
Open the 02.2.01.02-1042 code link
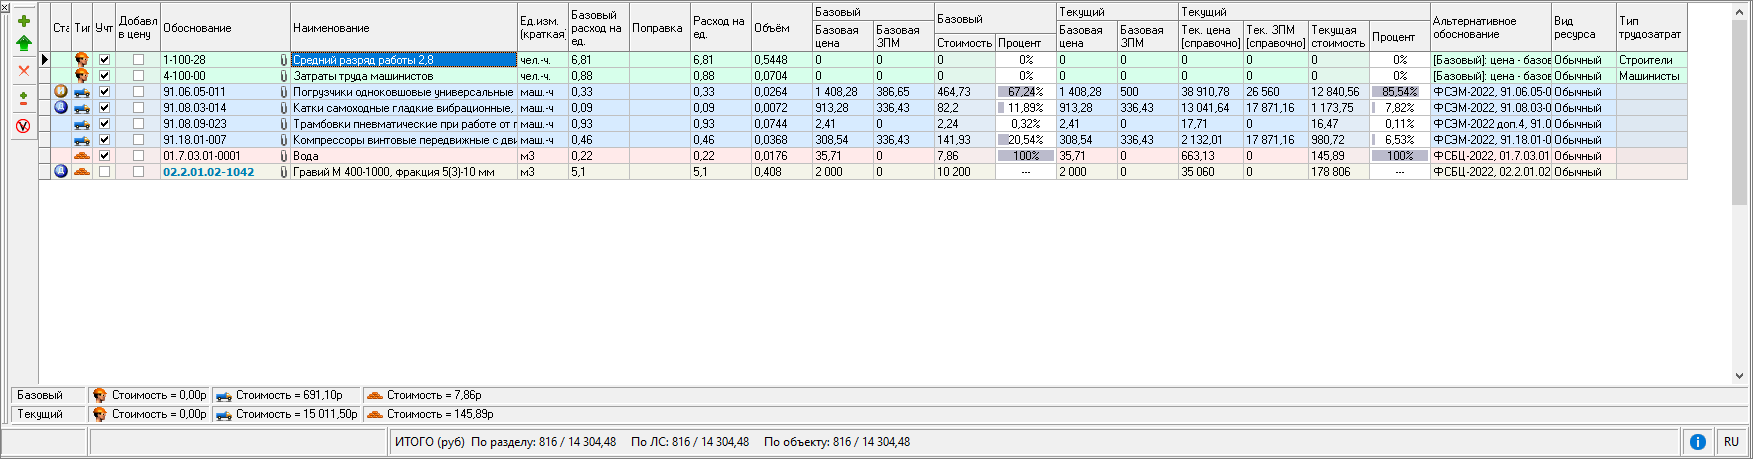[x=209, y=172]
